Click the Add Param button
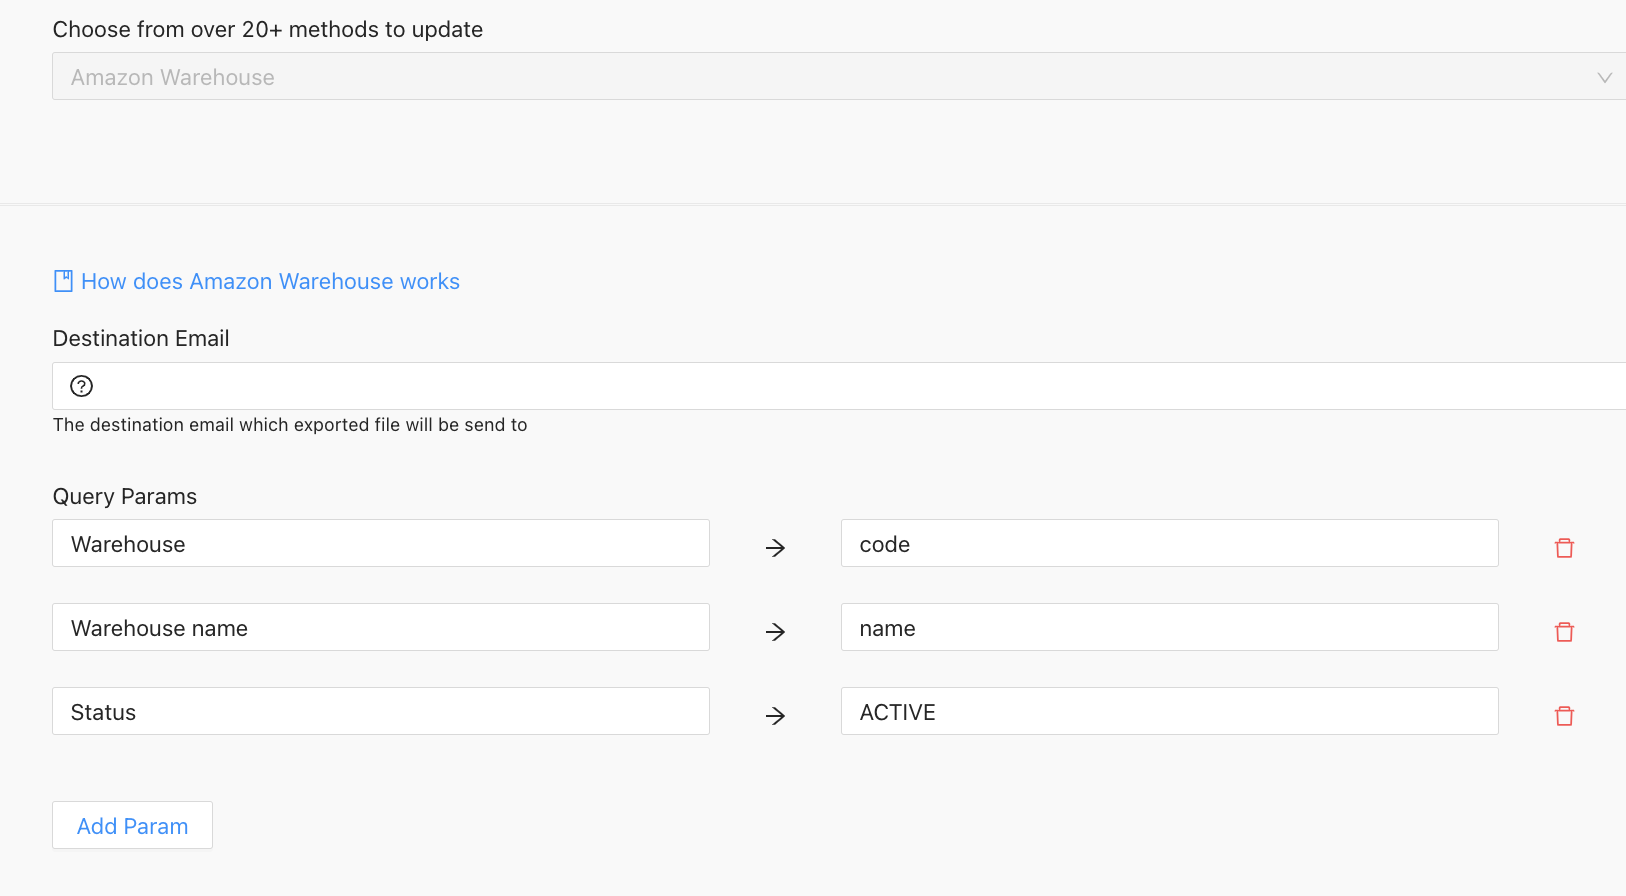This screenshot has width=1626, height=896. point(132,825)
